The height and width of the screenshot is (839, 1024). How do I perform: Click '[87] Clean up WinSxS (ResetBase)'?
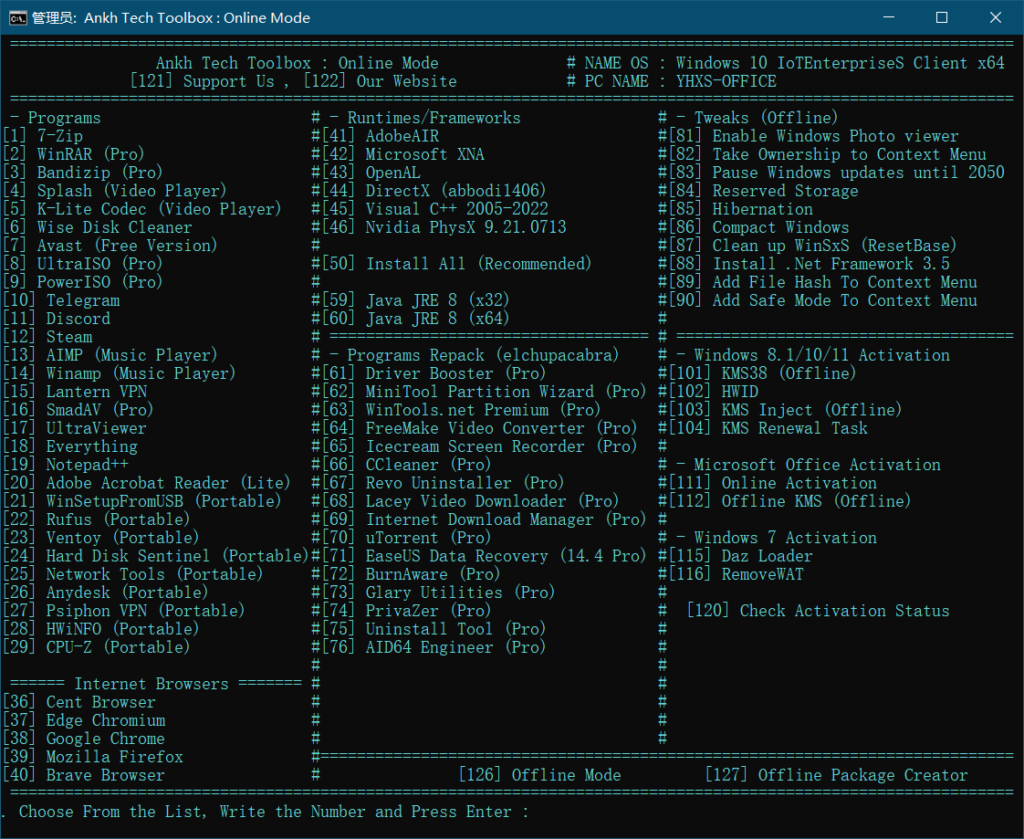click(812, 245)
